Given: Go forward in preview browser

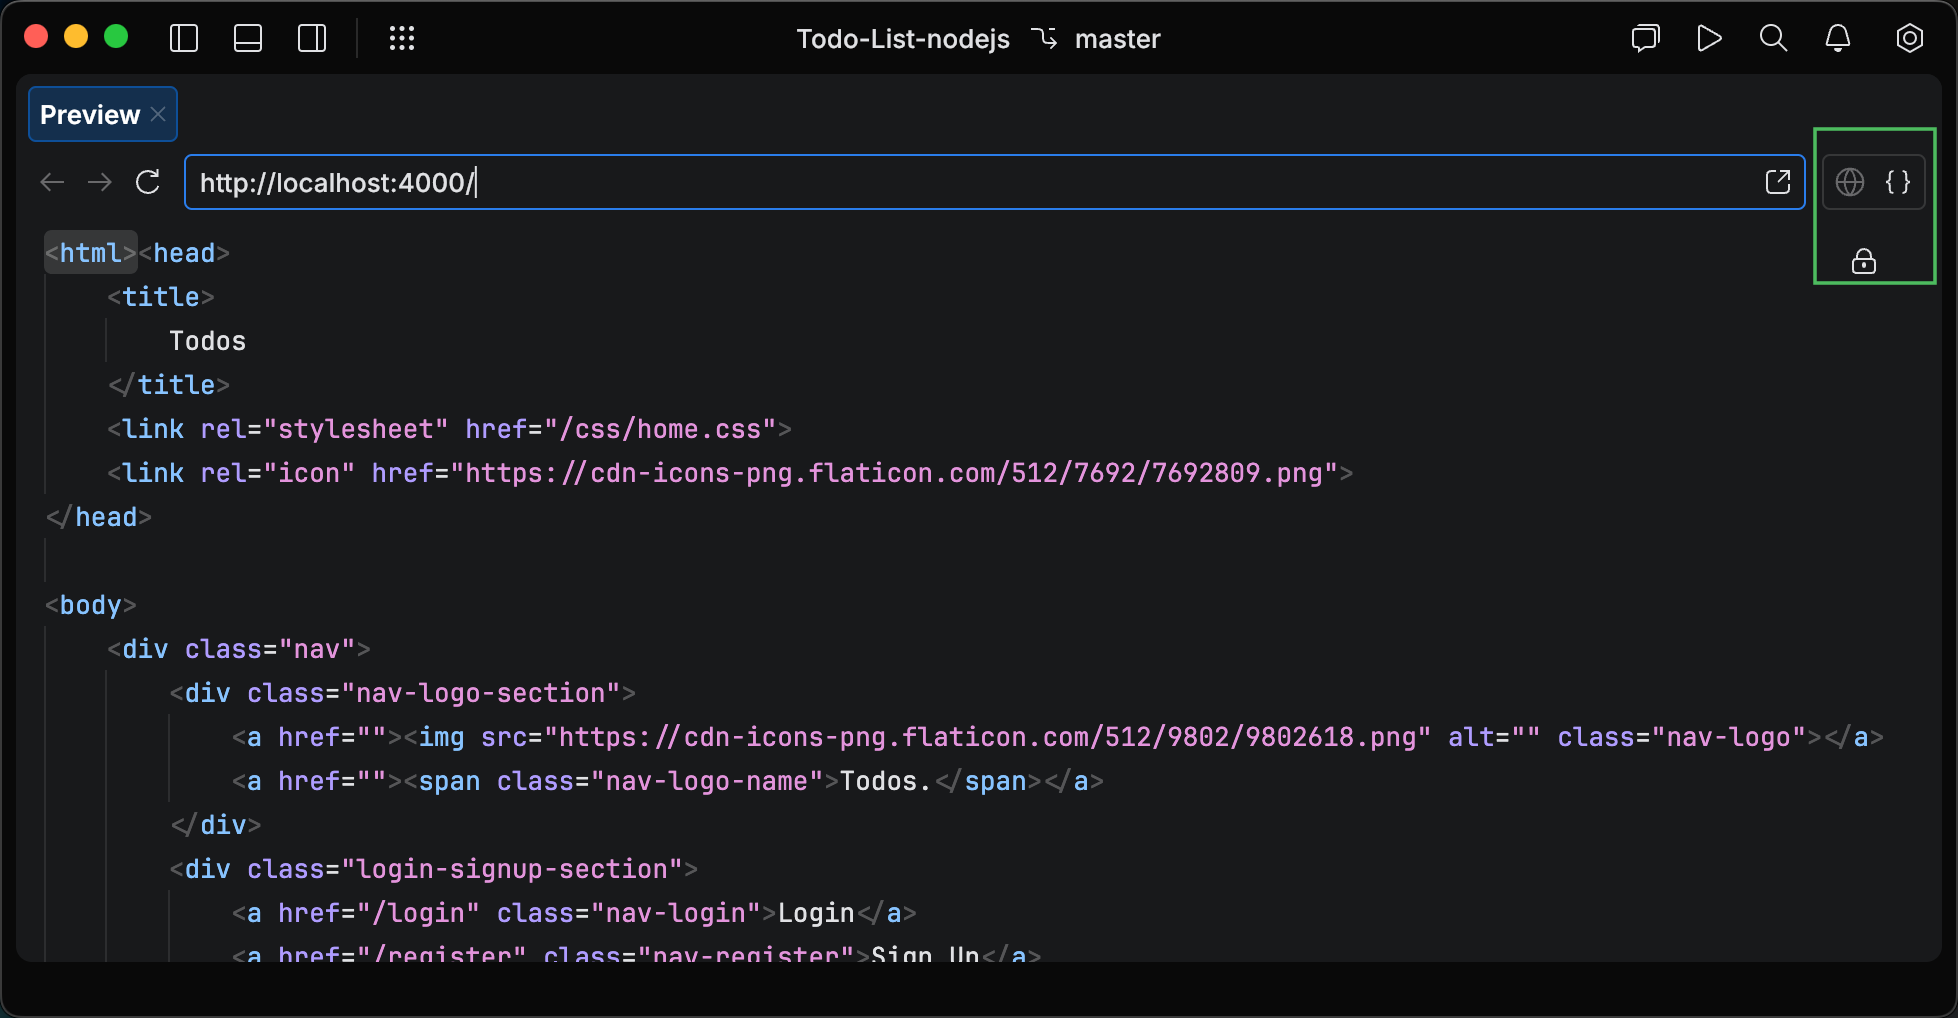Looking at the screenshot, I should pos(100,182).
